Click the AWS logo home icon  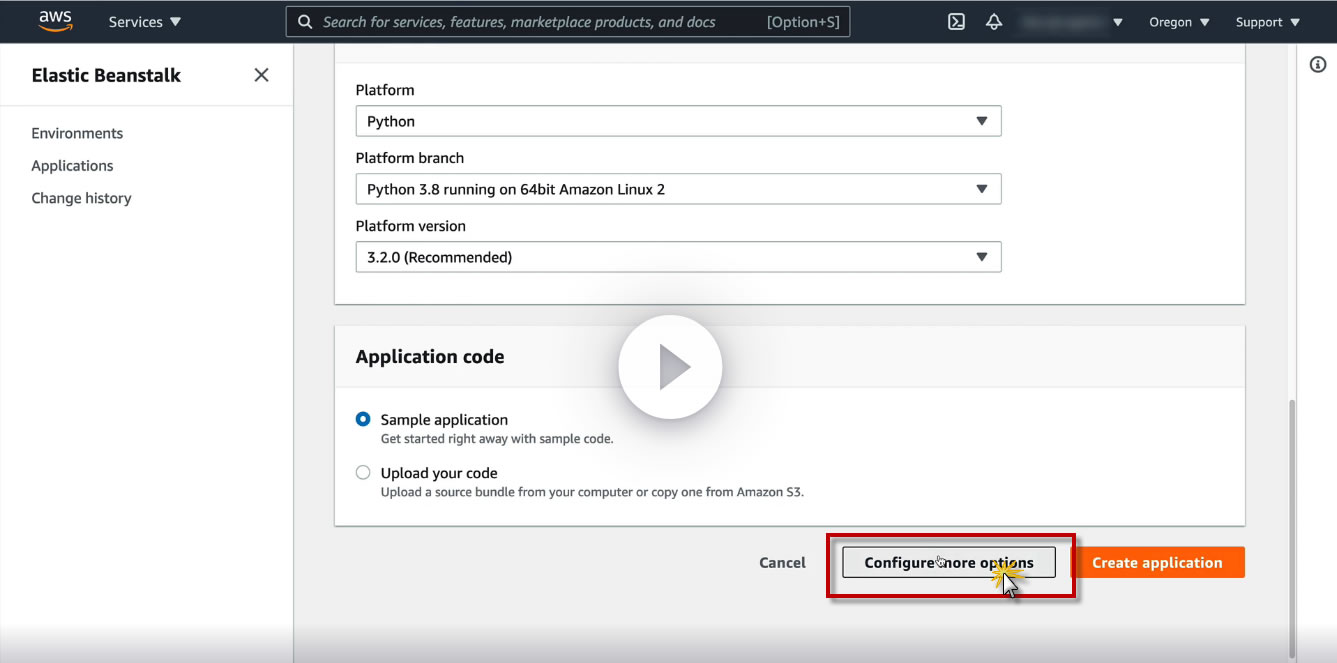tap(56, 21)
